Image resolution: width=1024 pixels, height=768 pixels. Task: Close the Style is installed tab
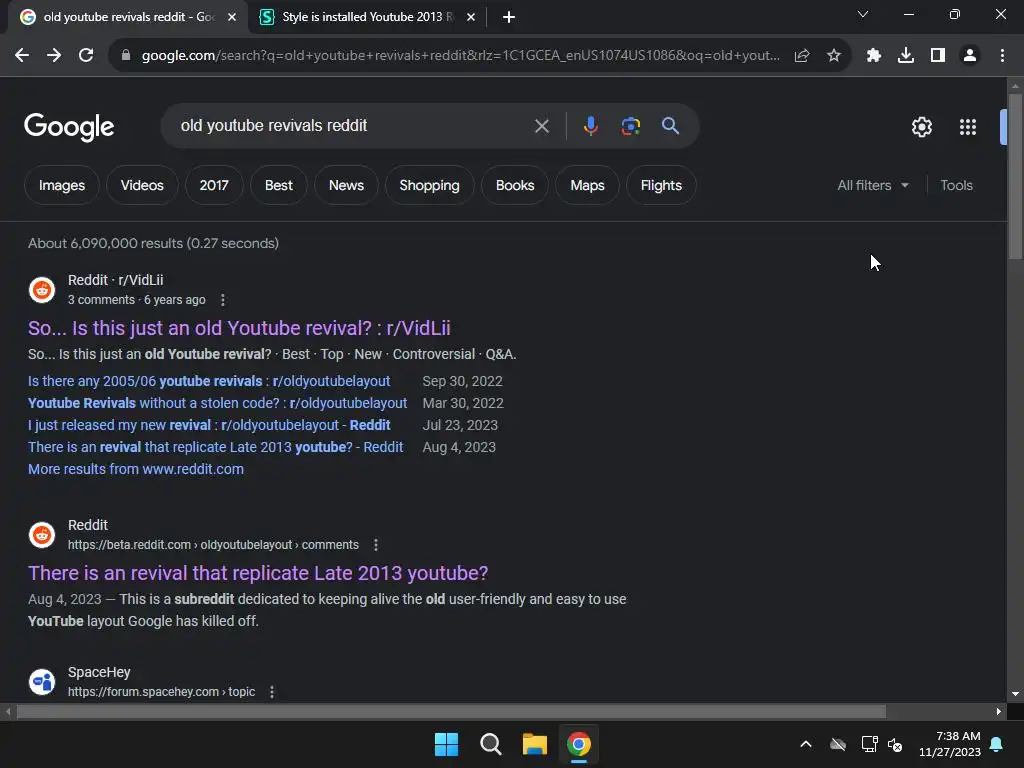[x=471, y=18]
